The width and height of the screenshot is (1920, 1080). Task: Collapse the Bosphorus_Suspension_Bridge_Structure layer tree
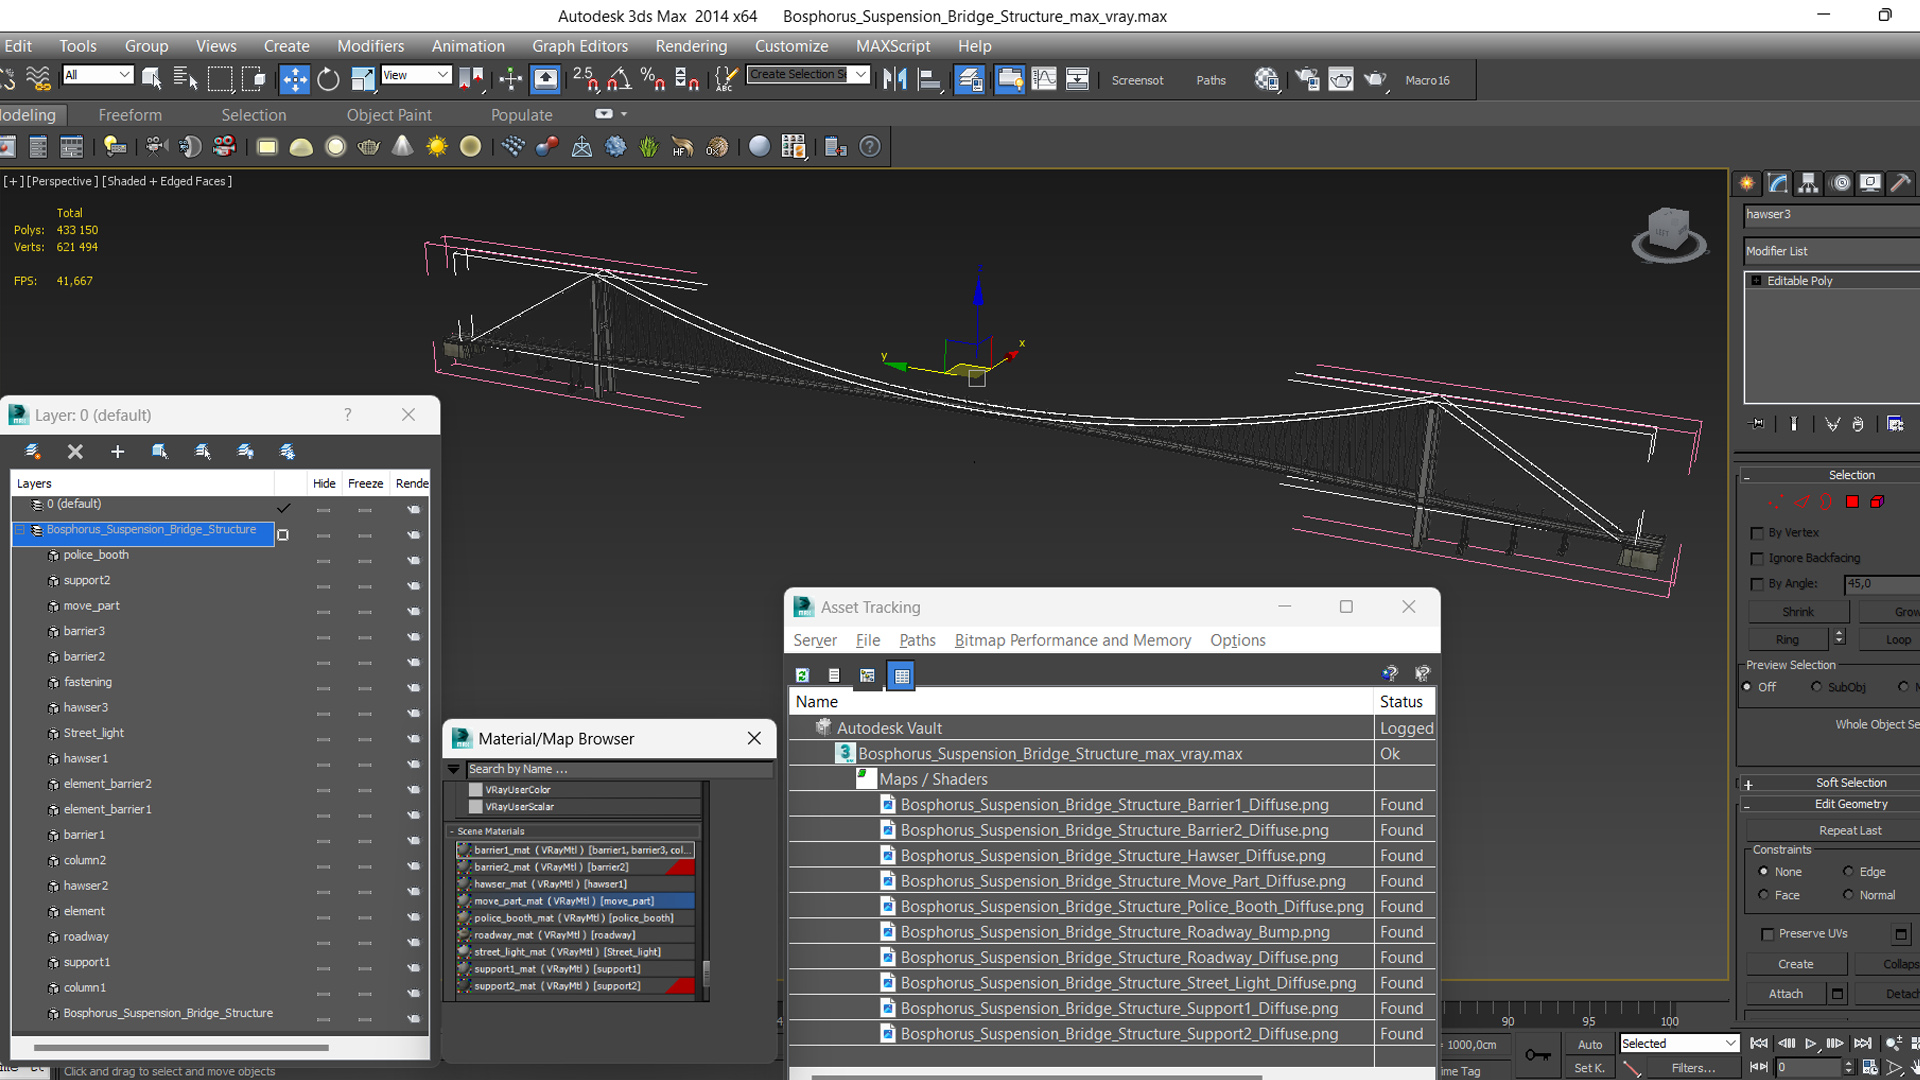click(20, 530)
